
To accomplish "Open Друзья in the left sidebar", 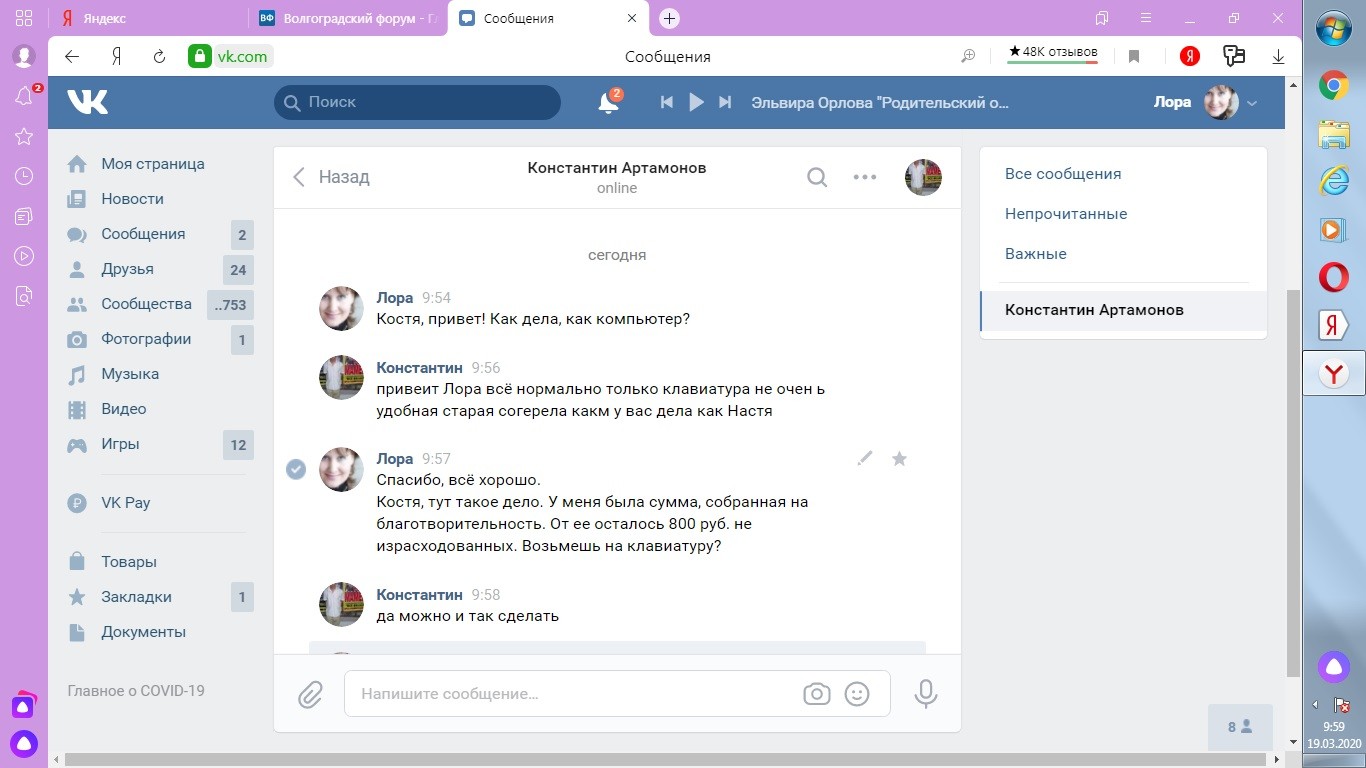I will click(x=127, y=269).
